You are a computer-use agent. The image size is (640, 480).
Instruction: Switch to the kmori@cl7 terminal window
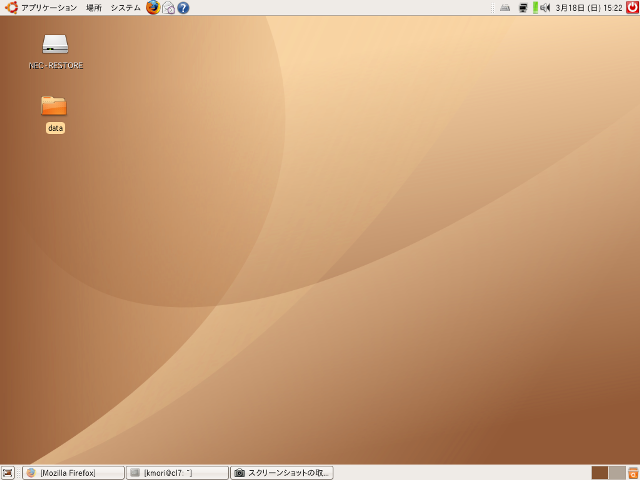click(177, 472)
